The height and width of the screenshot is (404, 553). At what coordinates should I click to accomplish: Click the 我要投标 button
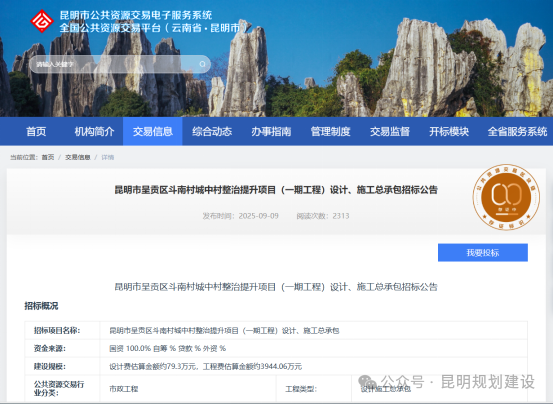(483, 252)
